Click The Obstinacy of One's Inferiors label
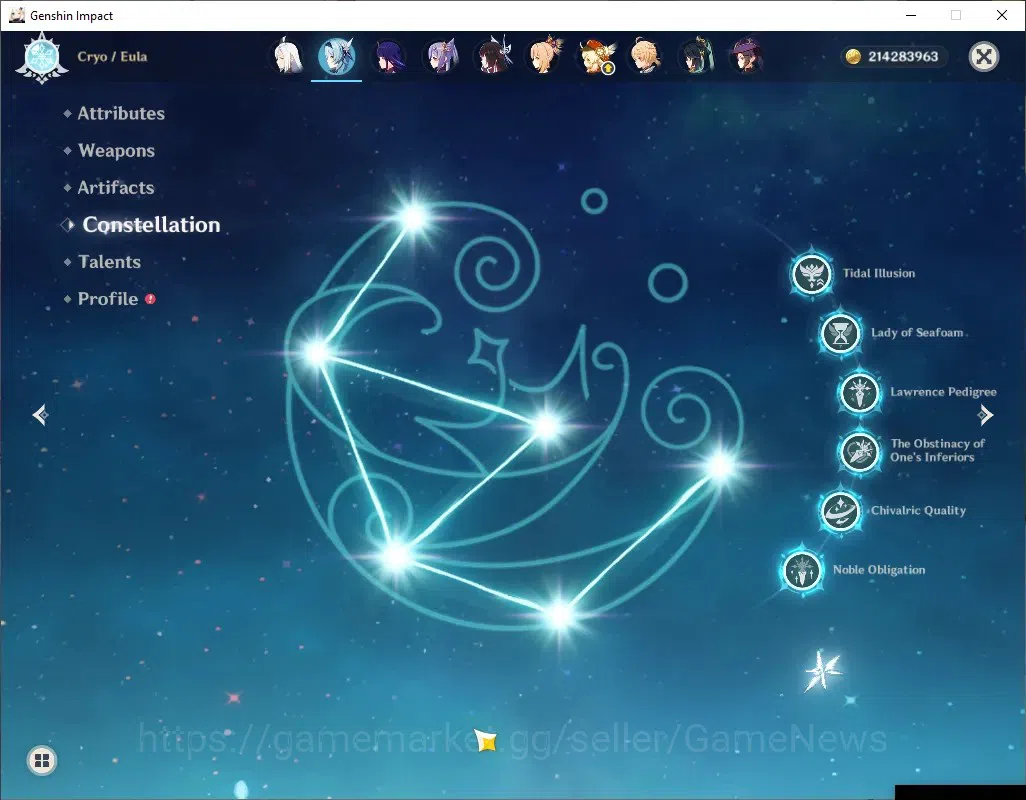The image size is (1026, 800). pos(936,450)
